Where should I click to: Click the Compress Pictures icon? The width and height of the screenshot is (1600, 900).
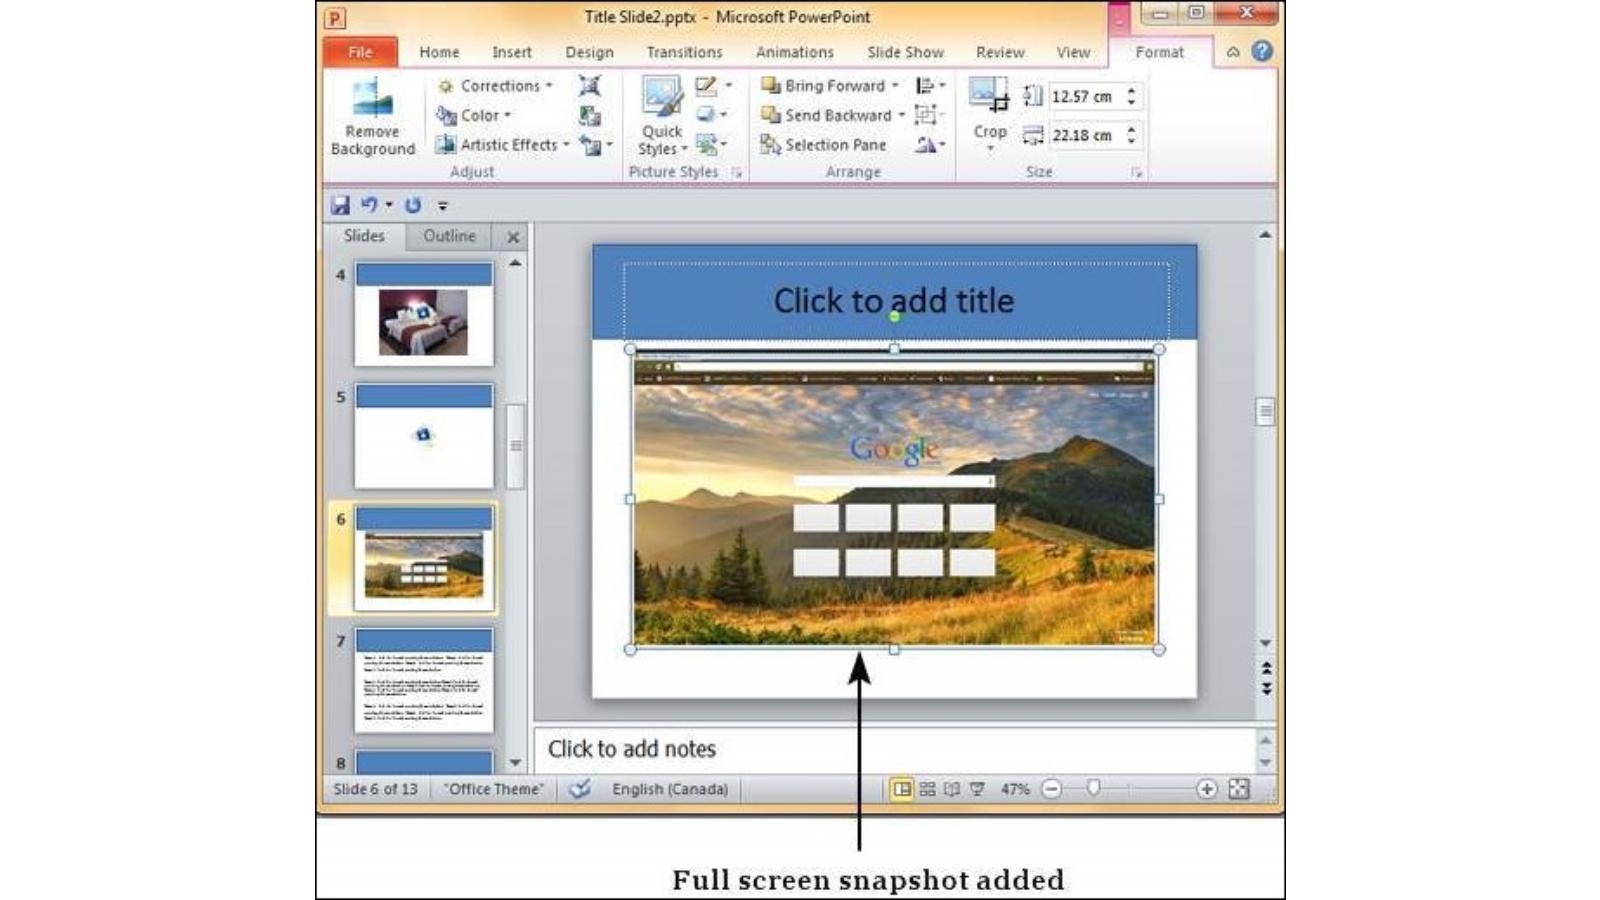tap(590, 86)
